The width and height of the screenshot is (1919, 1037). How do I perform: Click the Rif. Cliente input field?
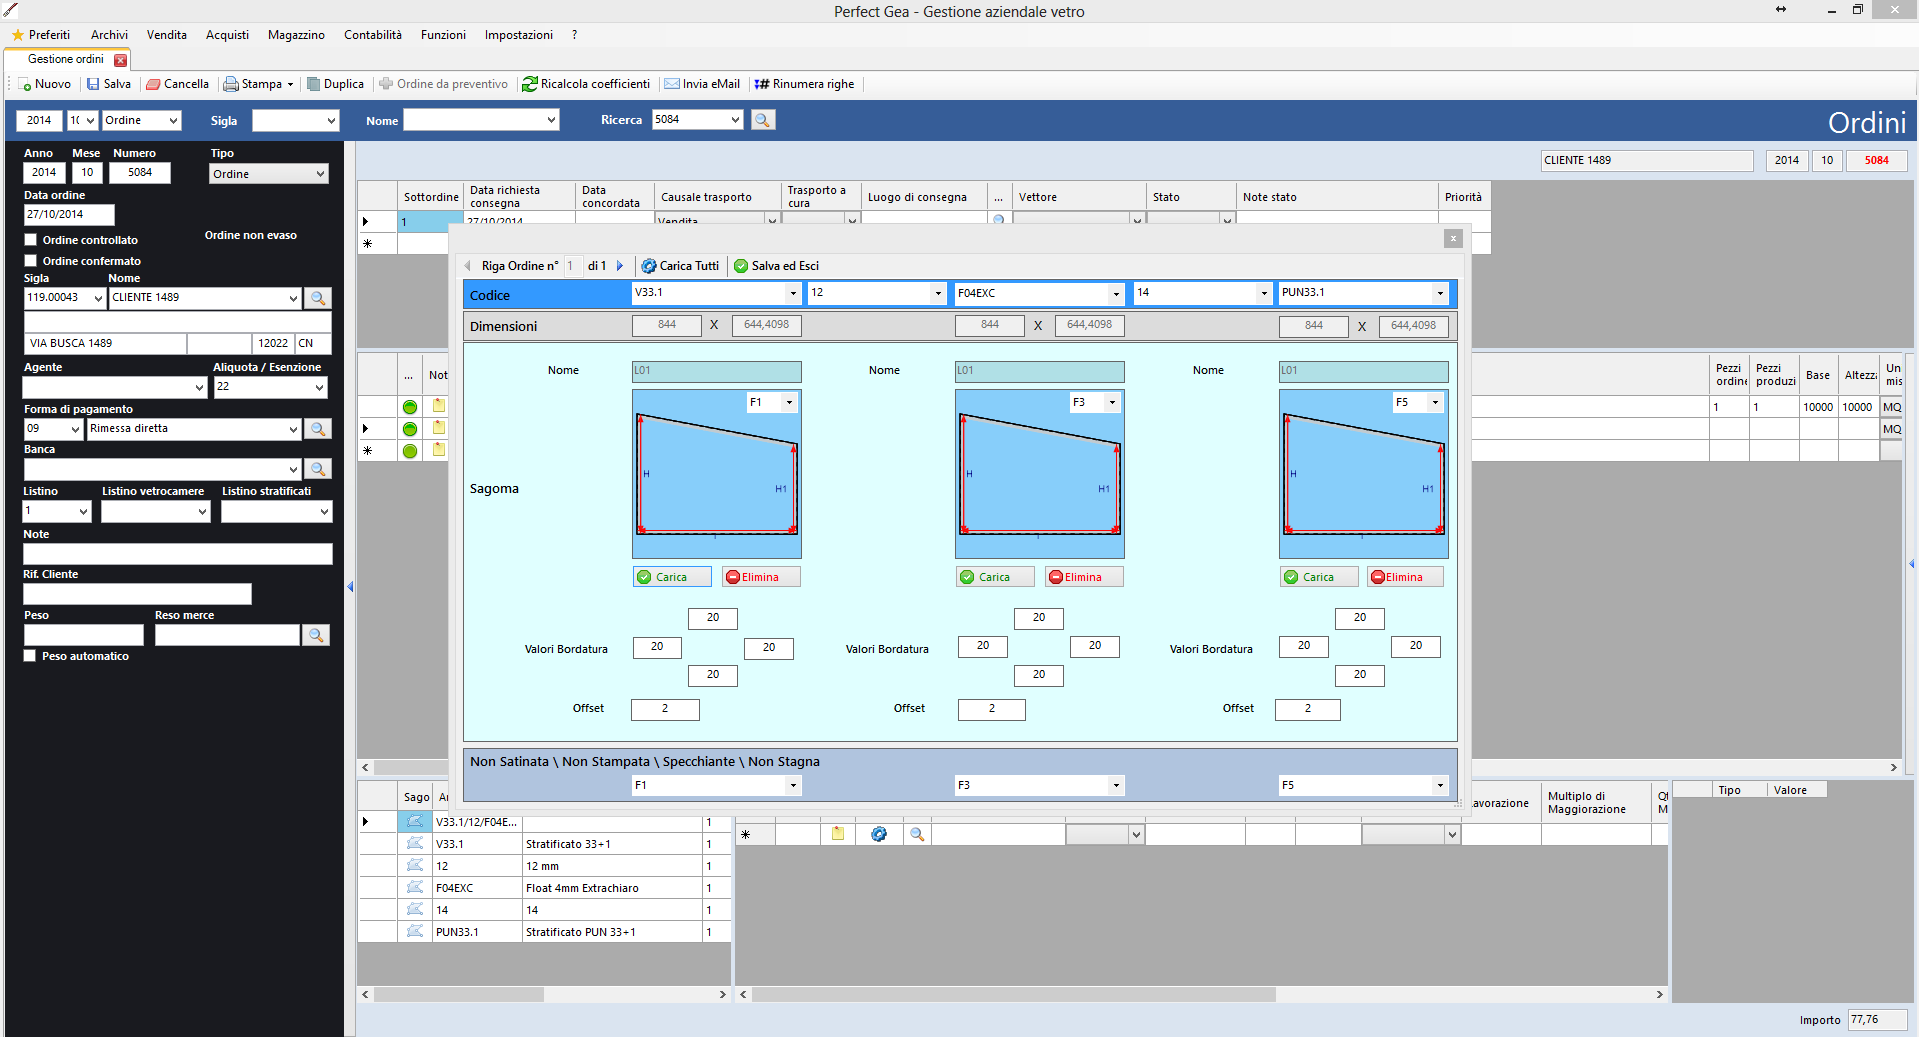(138, 594)
